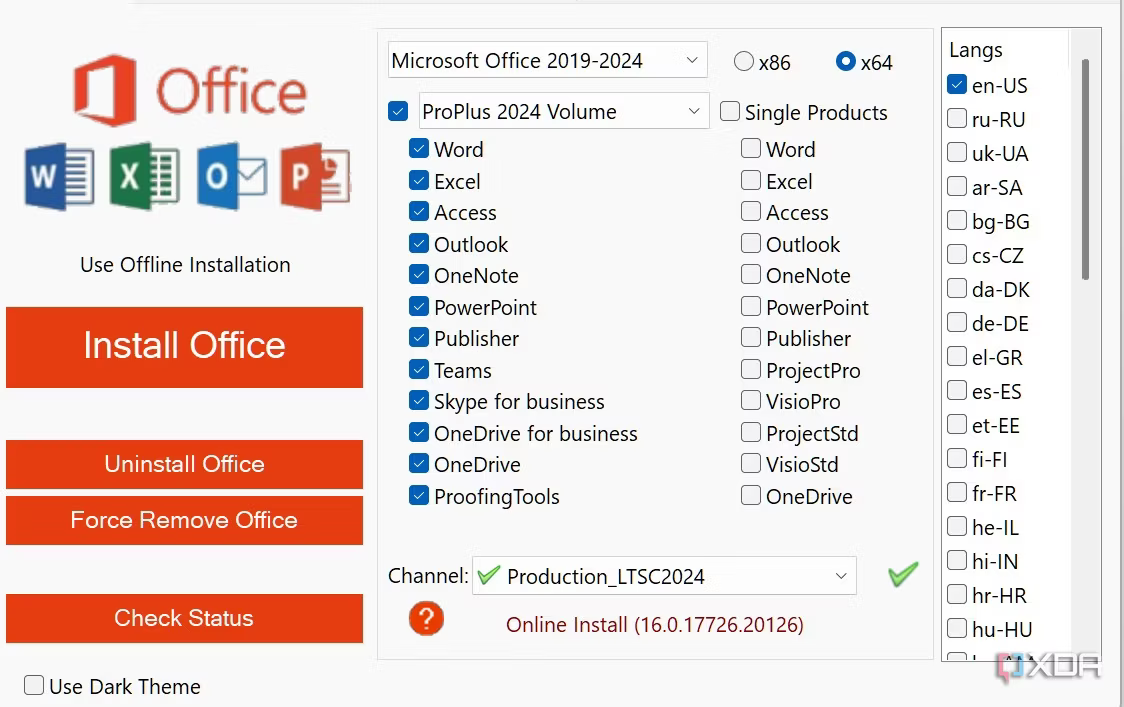
Task: Click Force Remove Office button
Action: pos(184,520)
